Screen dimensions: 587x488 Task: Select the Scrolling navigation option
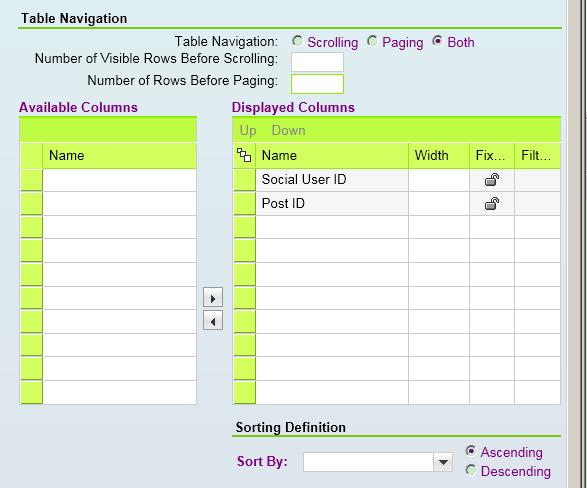click(x=298, y=41)
